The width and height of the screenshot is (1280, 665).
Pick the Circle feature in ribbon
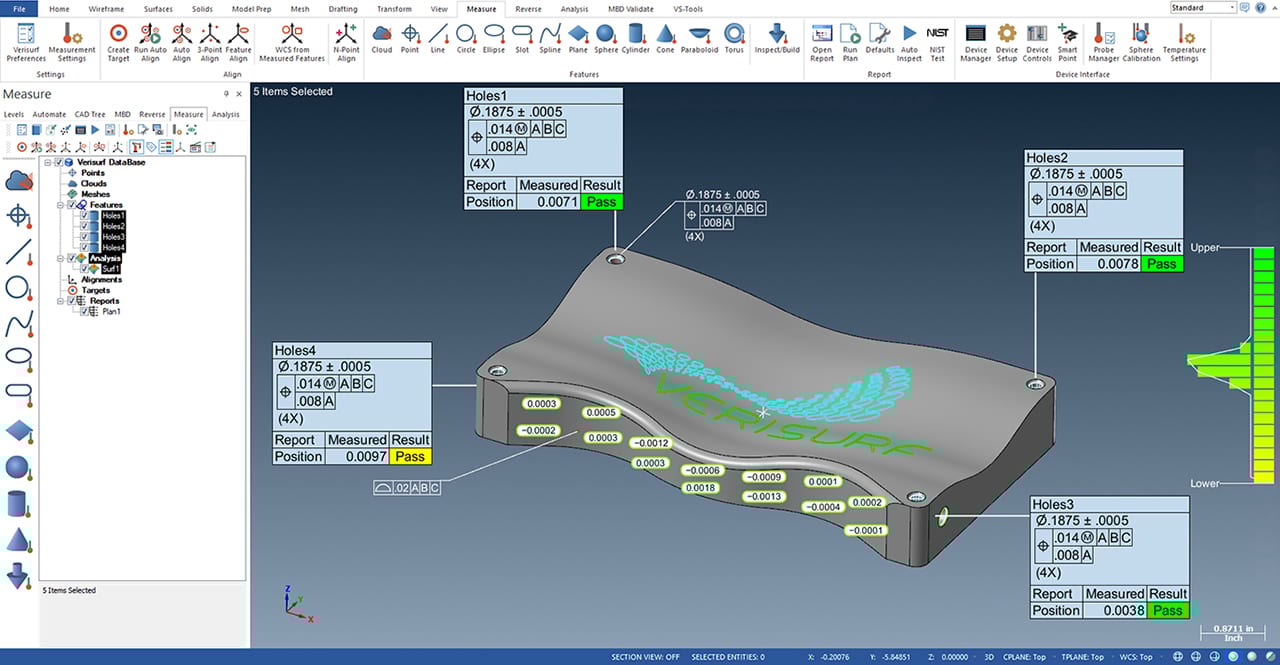[x=466, y=40]
